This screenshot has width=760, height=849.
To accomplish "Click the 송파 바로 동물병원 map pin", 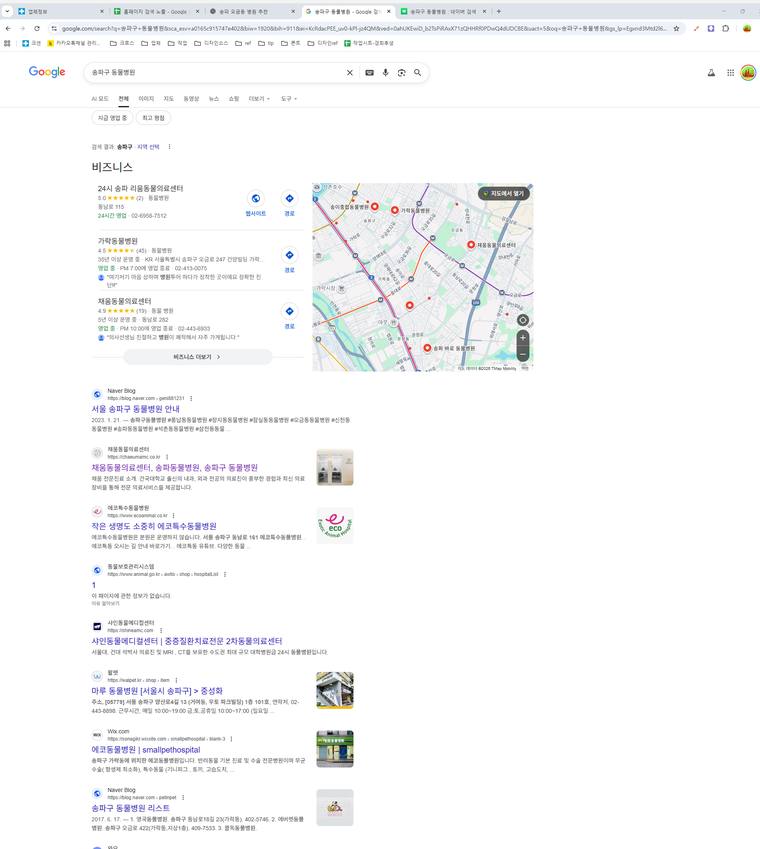I will (x=427, y=348).
